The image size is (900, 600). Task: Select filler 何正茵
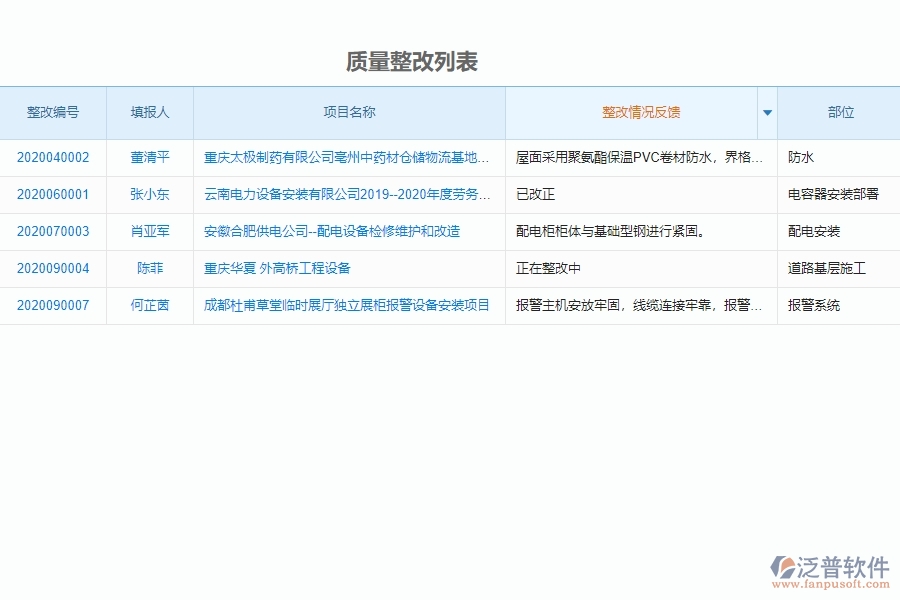[x=147, y=305]
